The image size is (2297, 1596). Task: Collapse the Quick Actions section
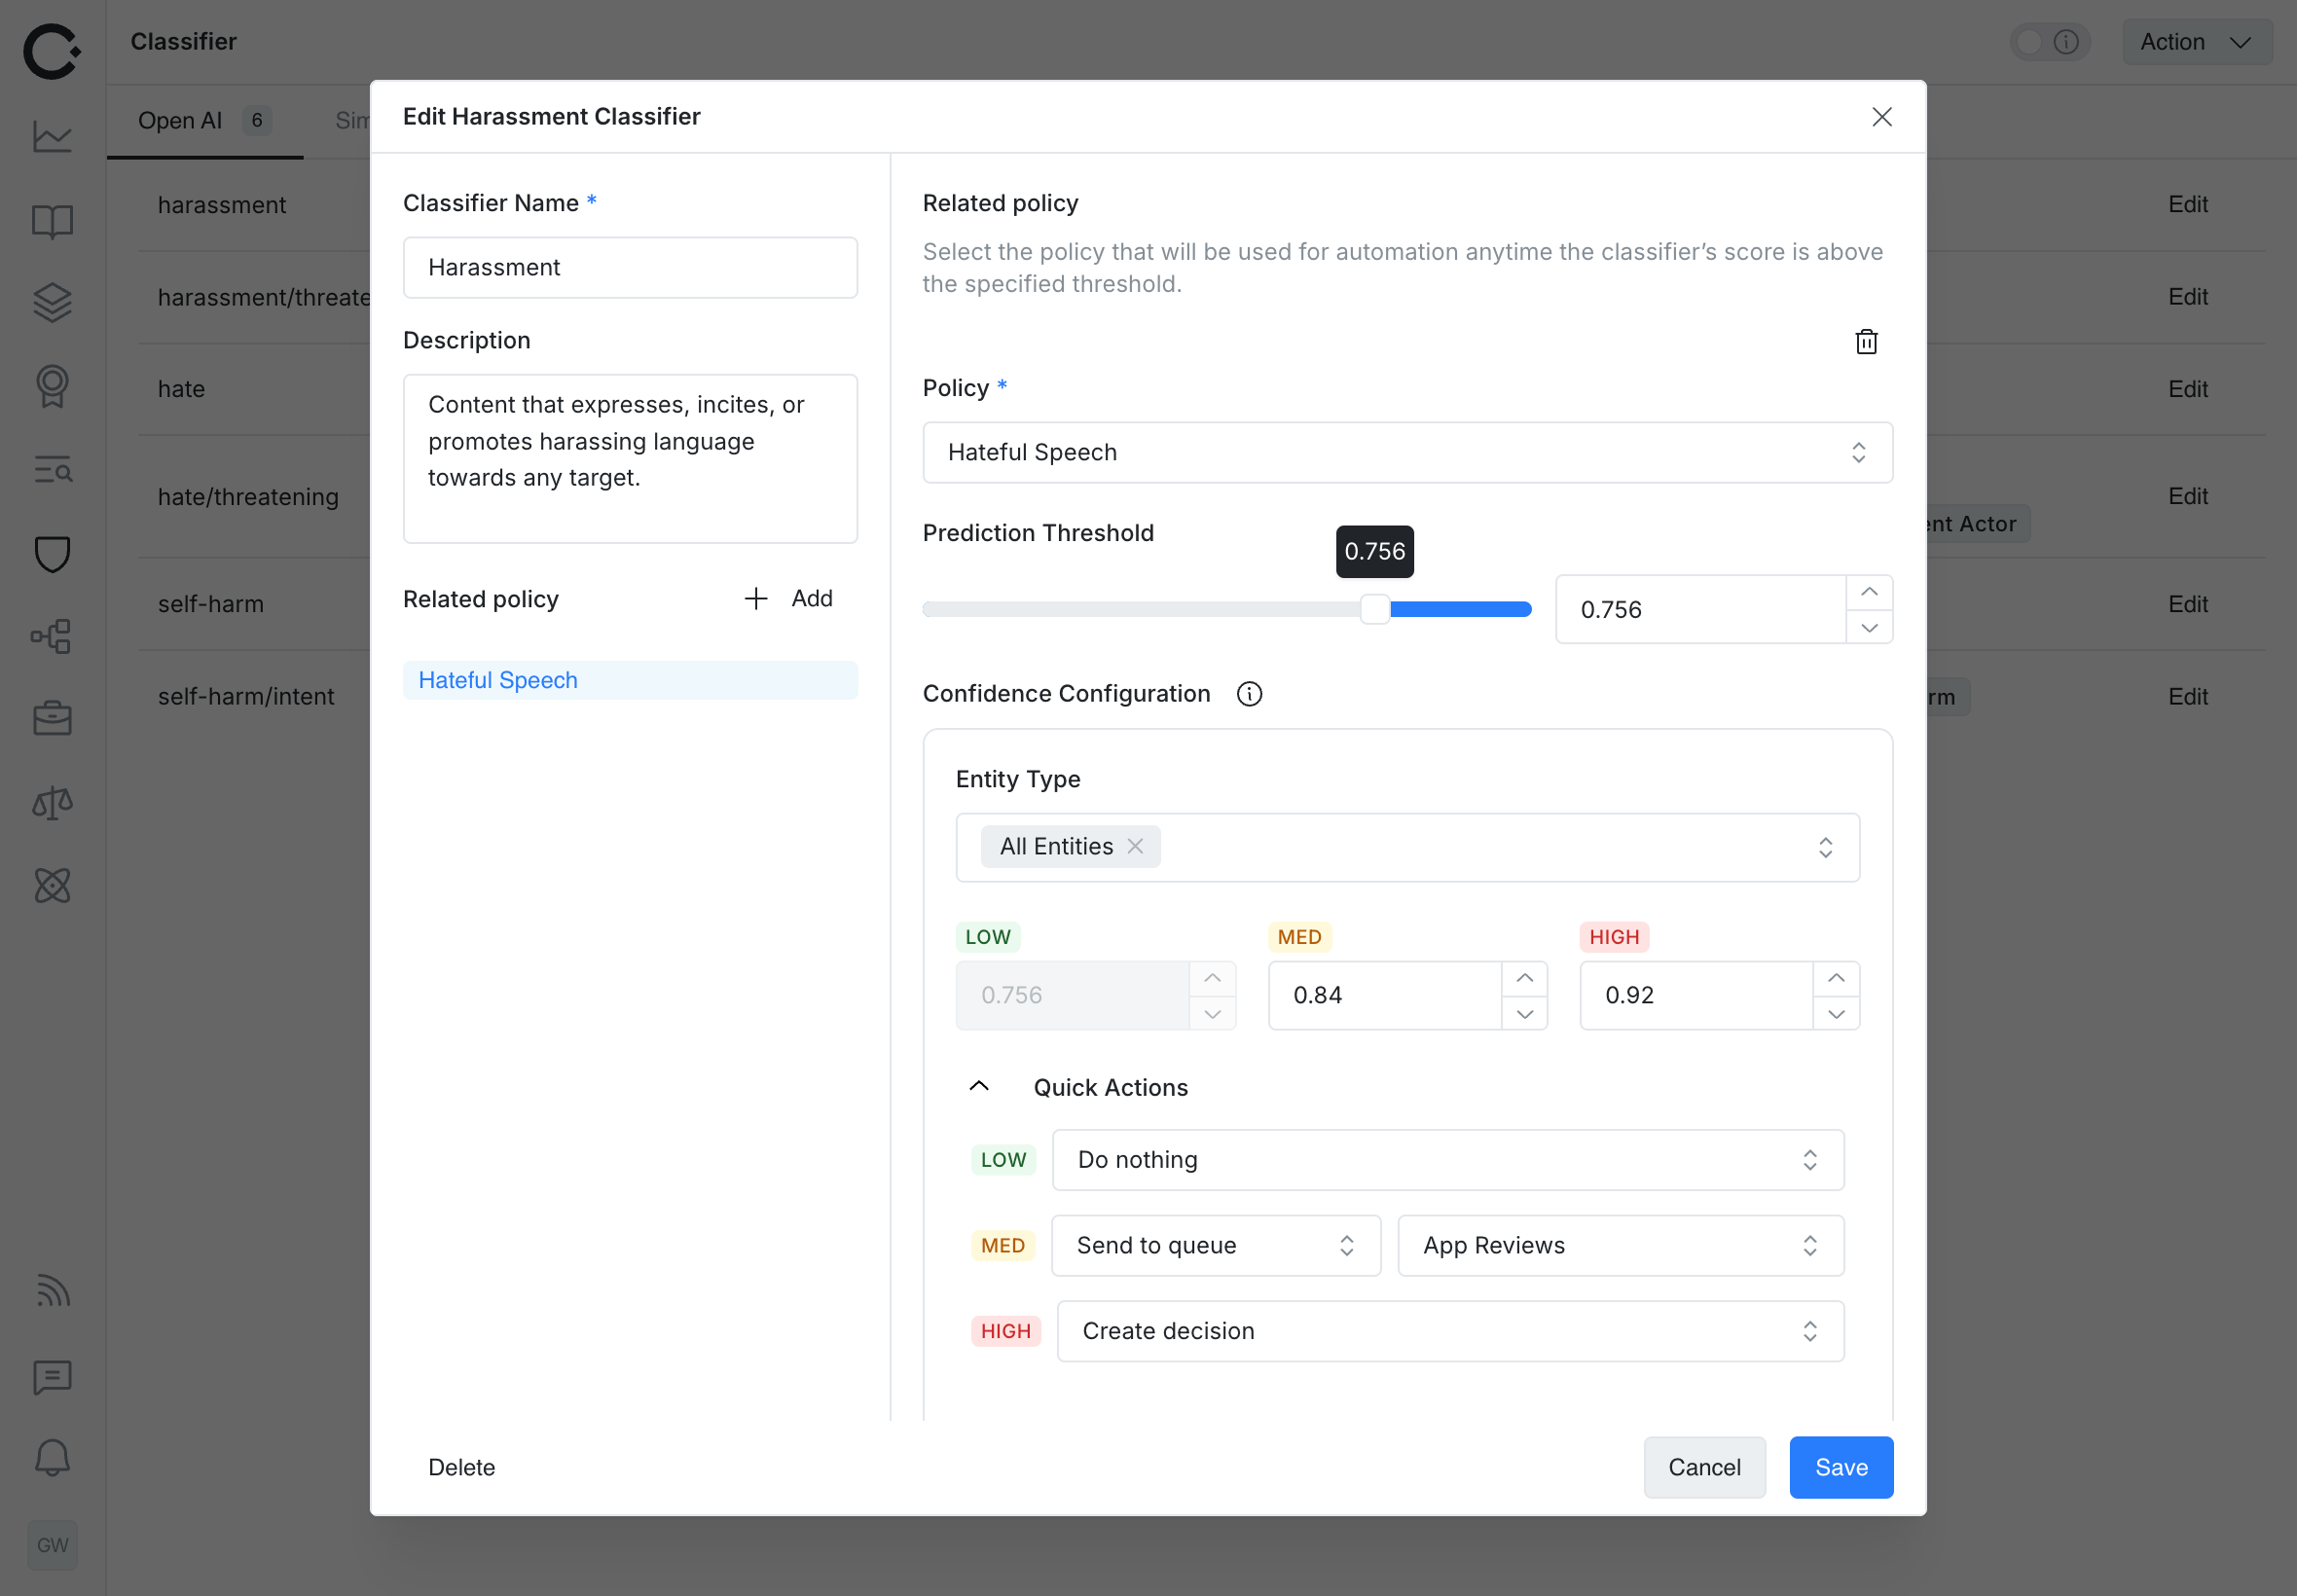point(978,1086)
